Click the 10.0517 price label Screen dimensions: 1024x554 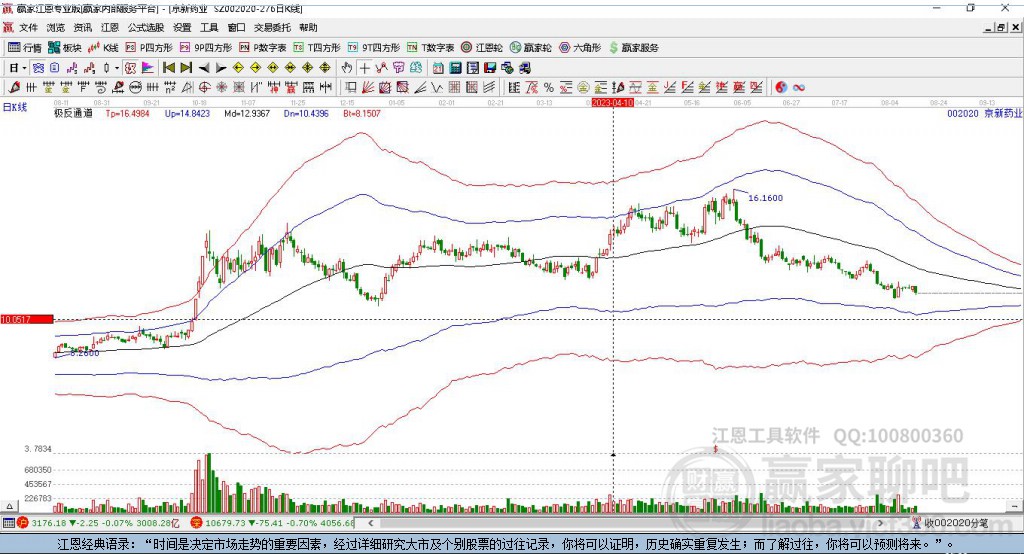click(x=27, y=319)
